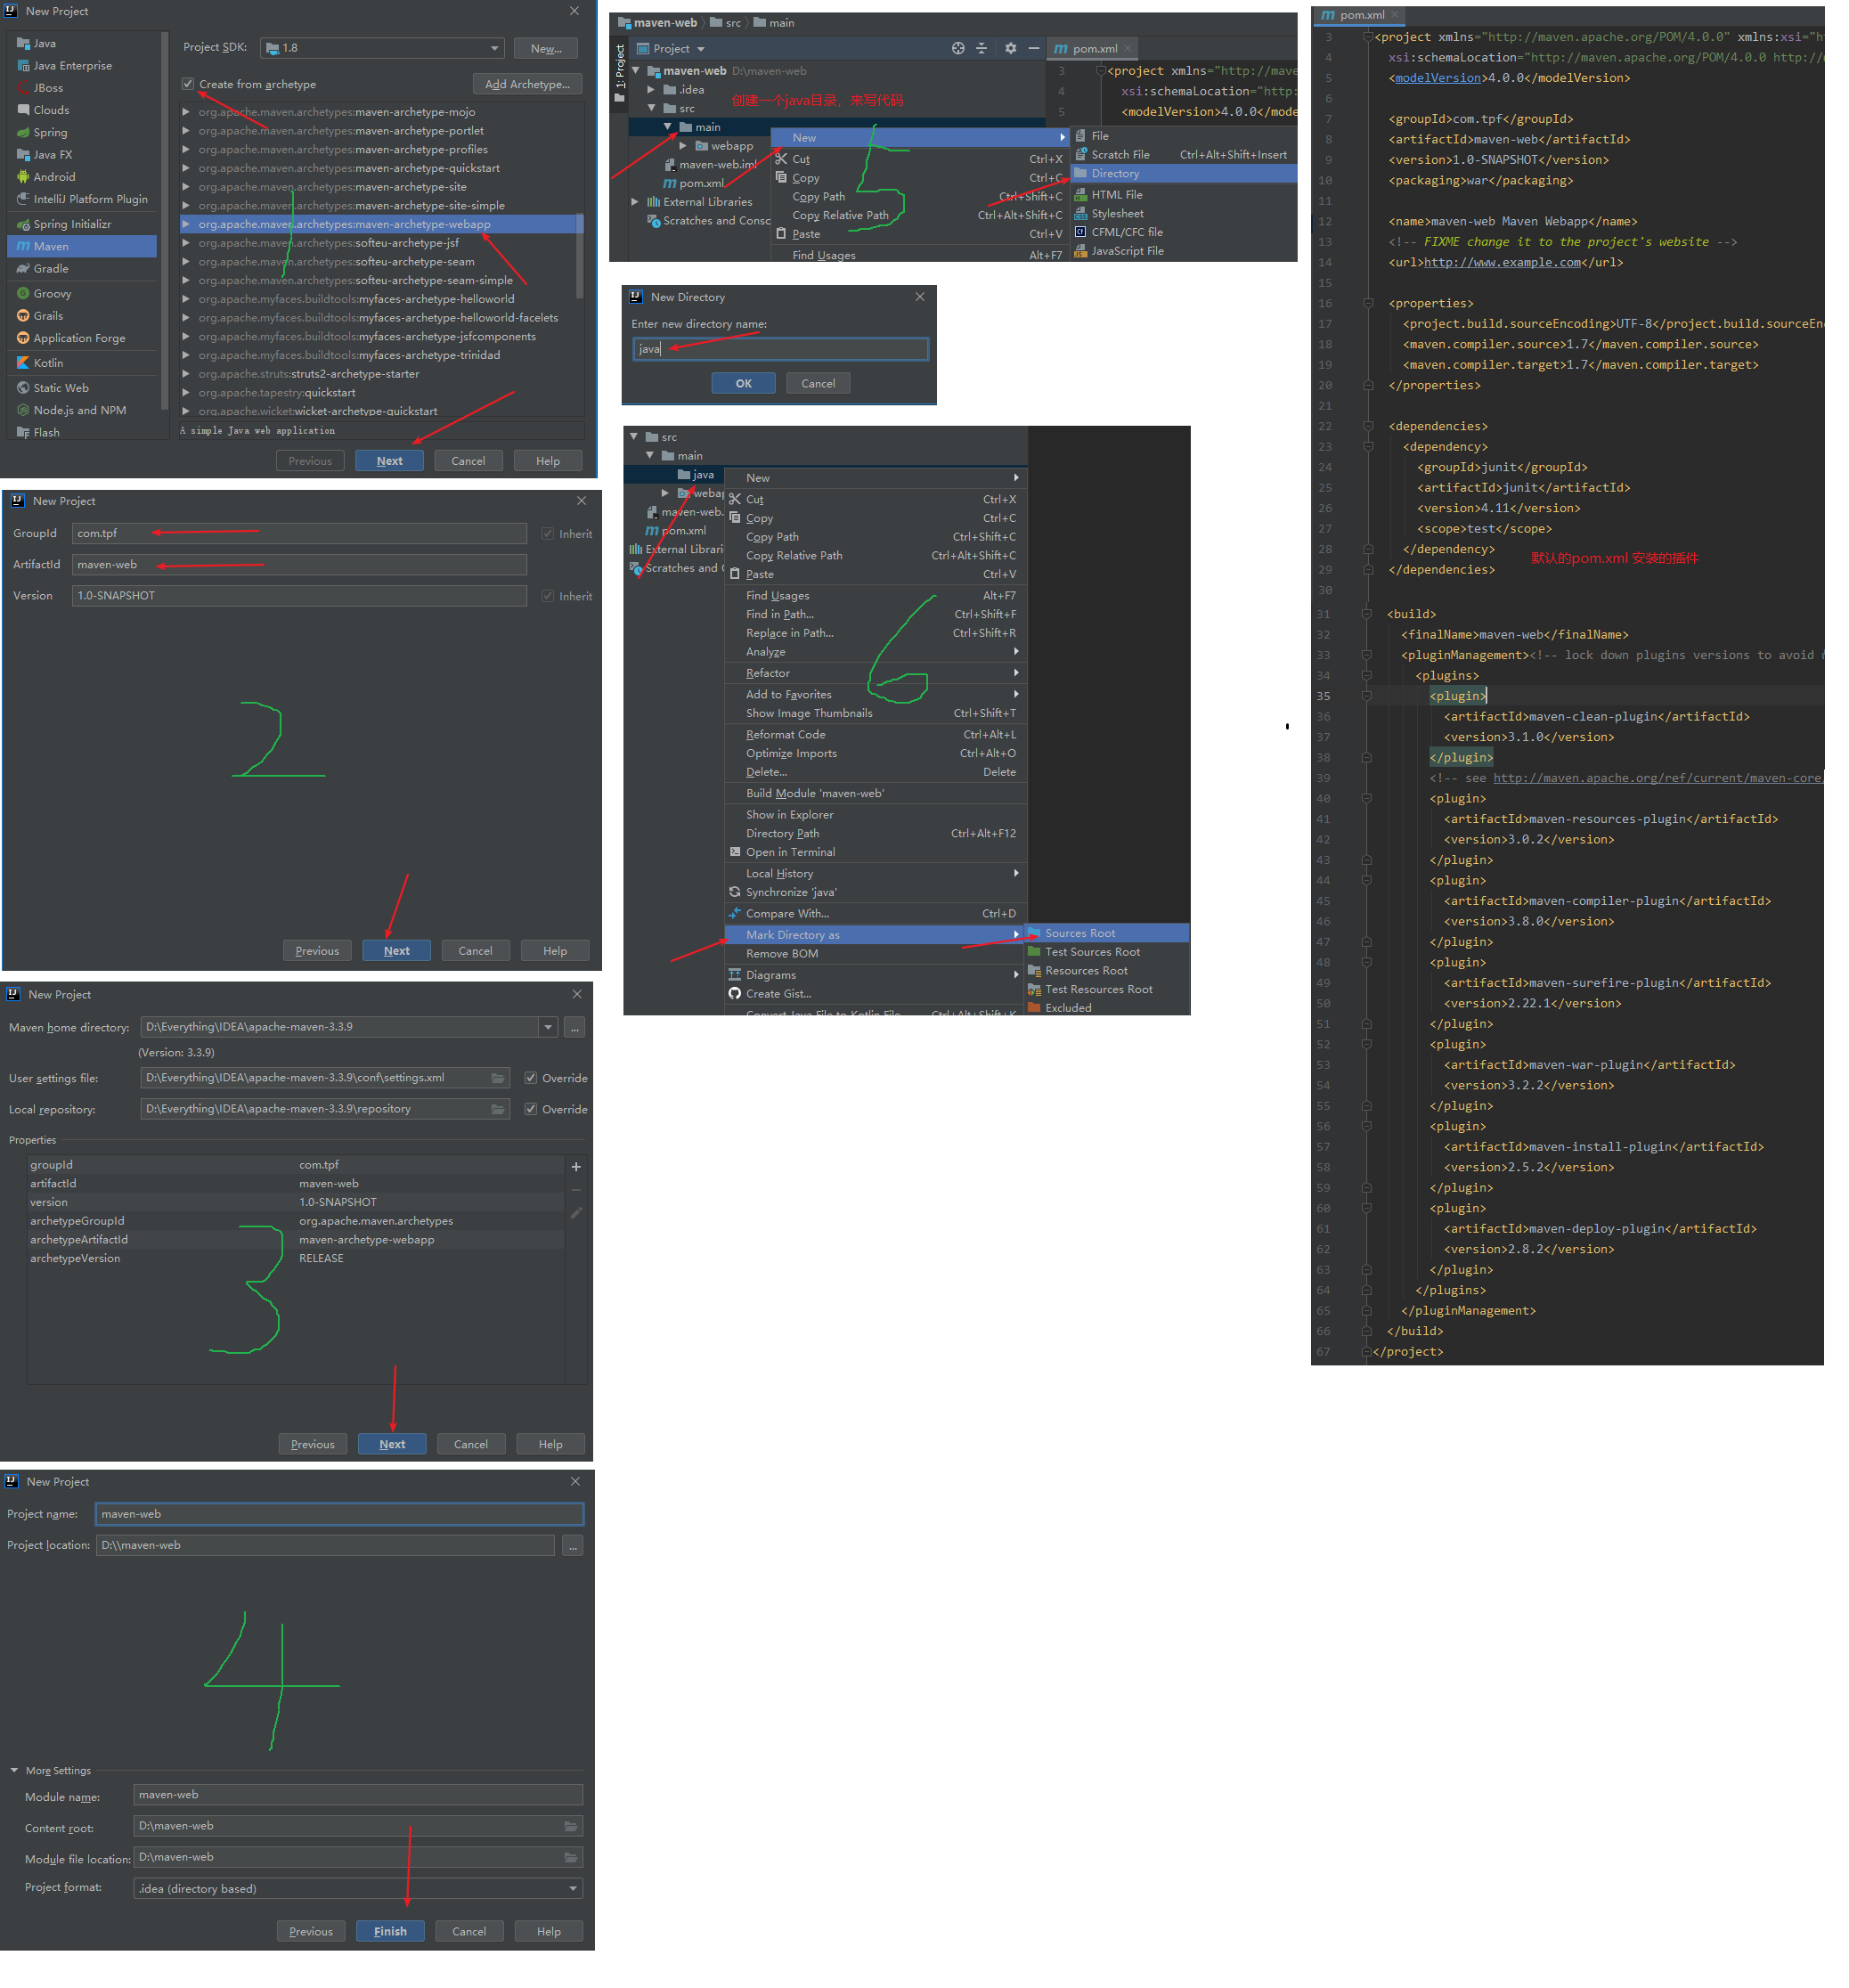Toggle Override for User settings file
The width and height of the screenshot is (1849, 1988).
(531, 1078)
